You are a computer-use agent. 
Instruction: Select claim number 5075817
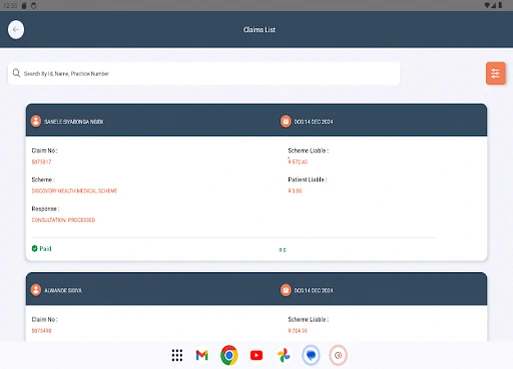[41, 162]
